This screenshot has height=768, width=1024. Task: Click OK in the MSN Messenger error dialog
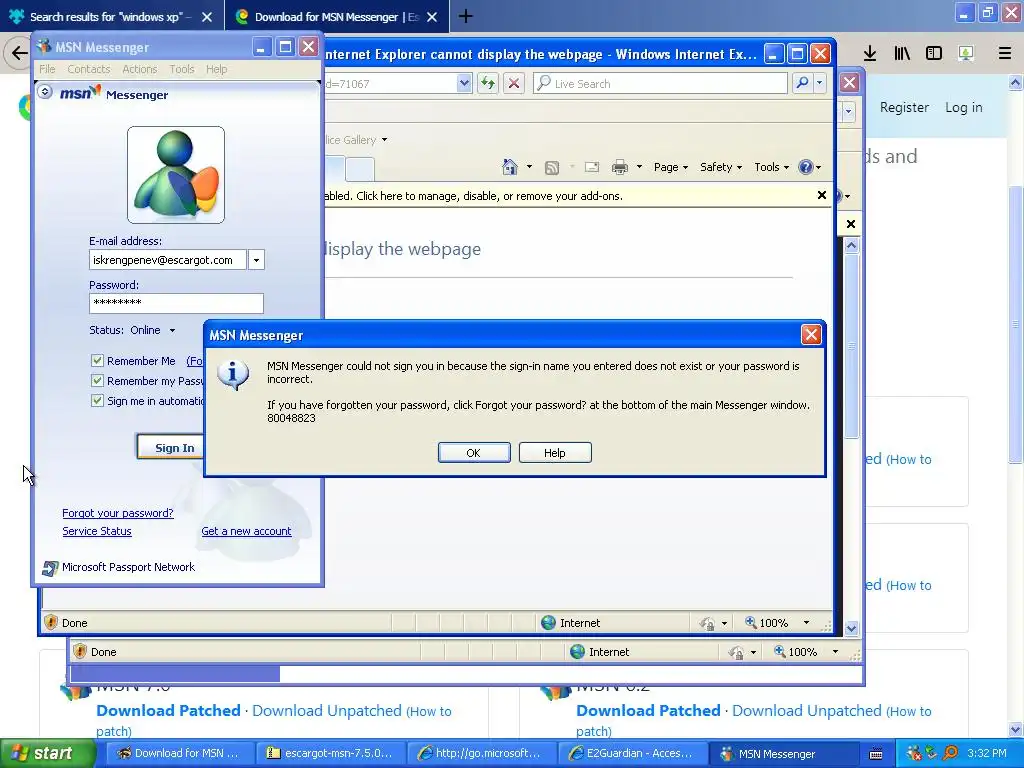pyautogui.click(x=474, y=453)
